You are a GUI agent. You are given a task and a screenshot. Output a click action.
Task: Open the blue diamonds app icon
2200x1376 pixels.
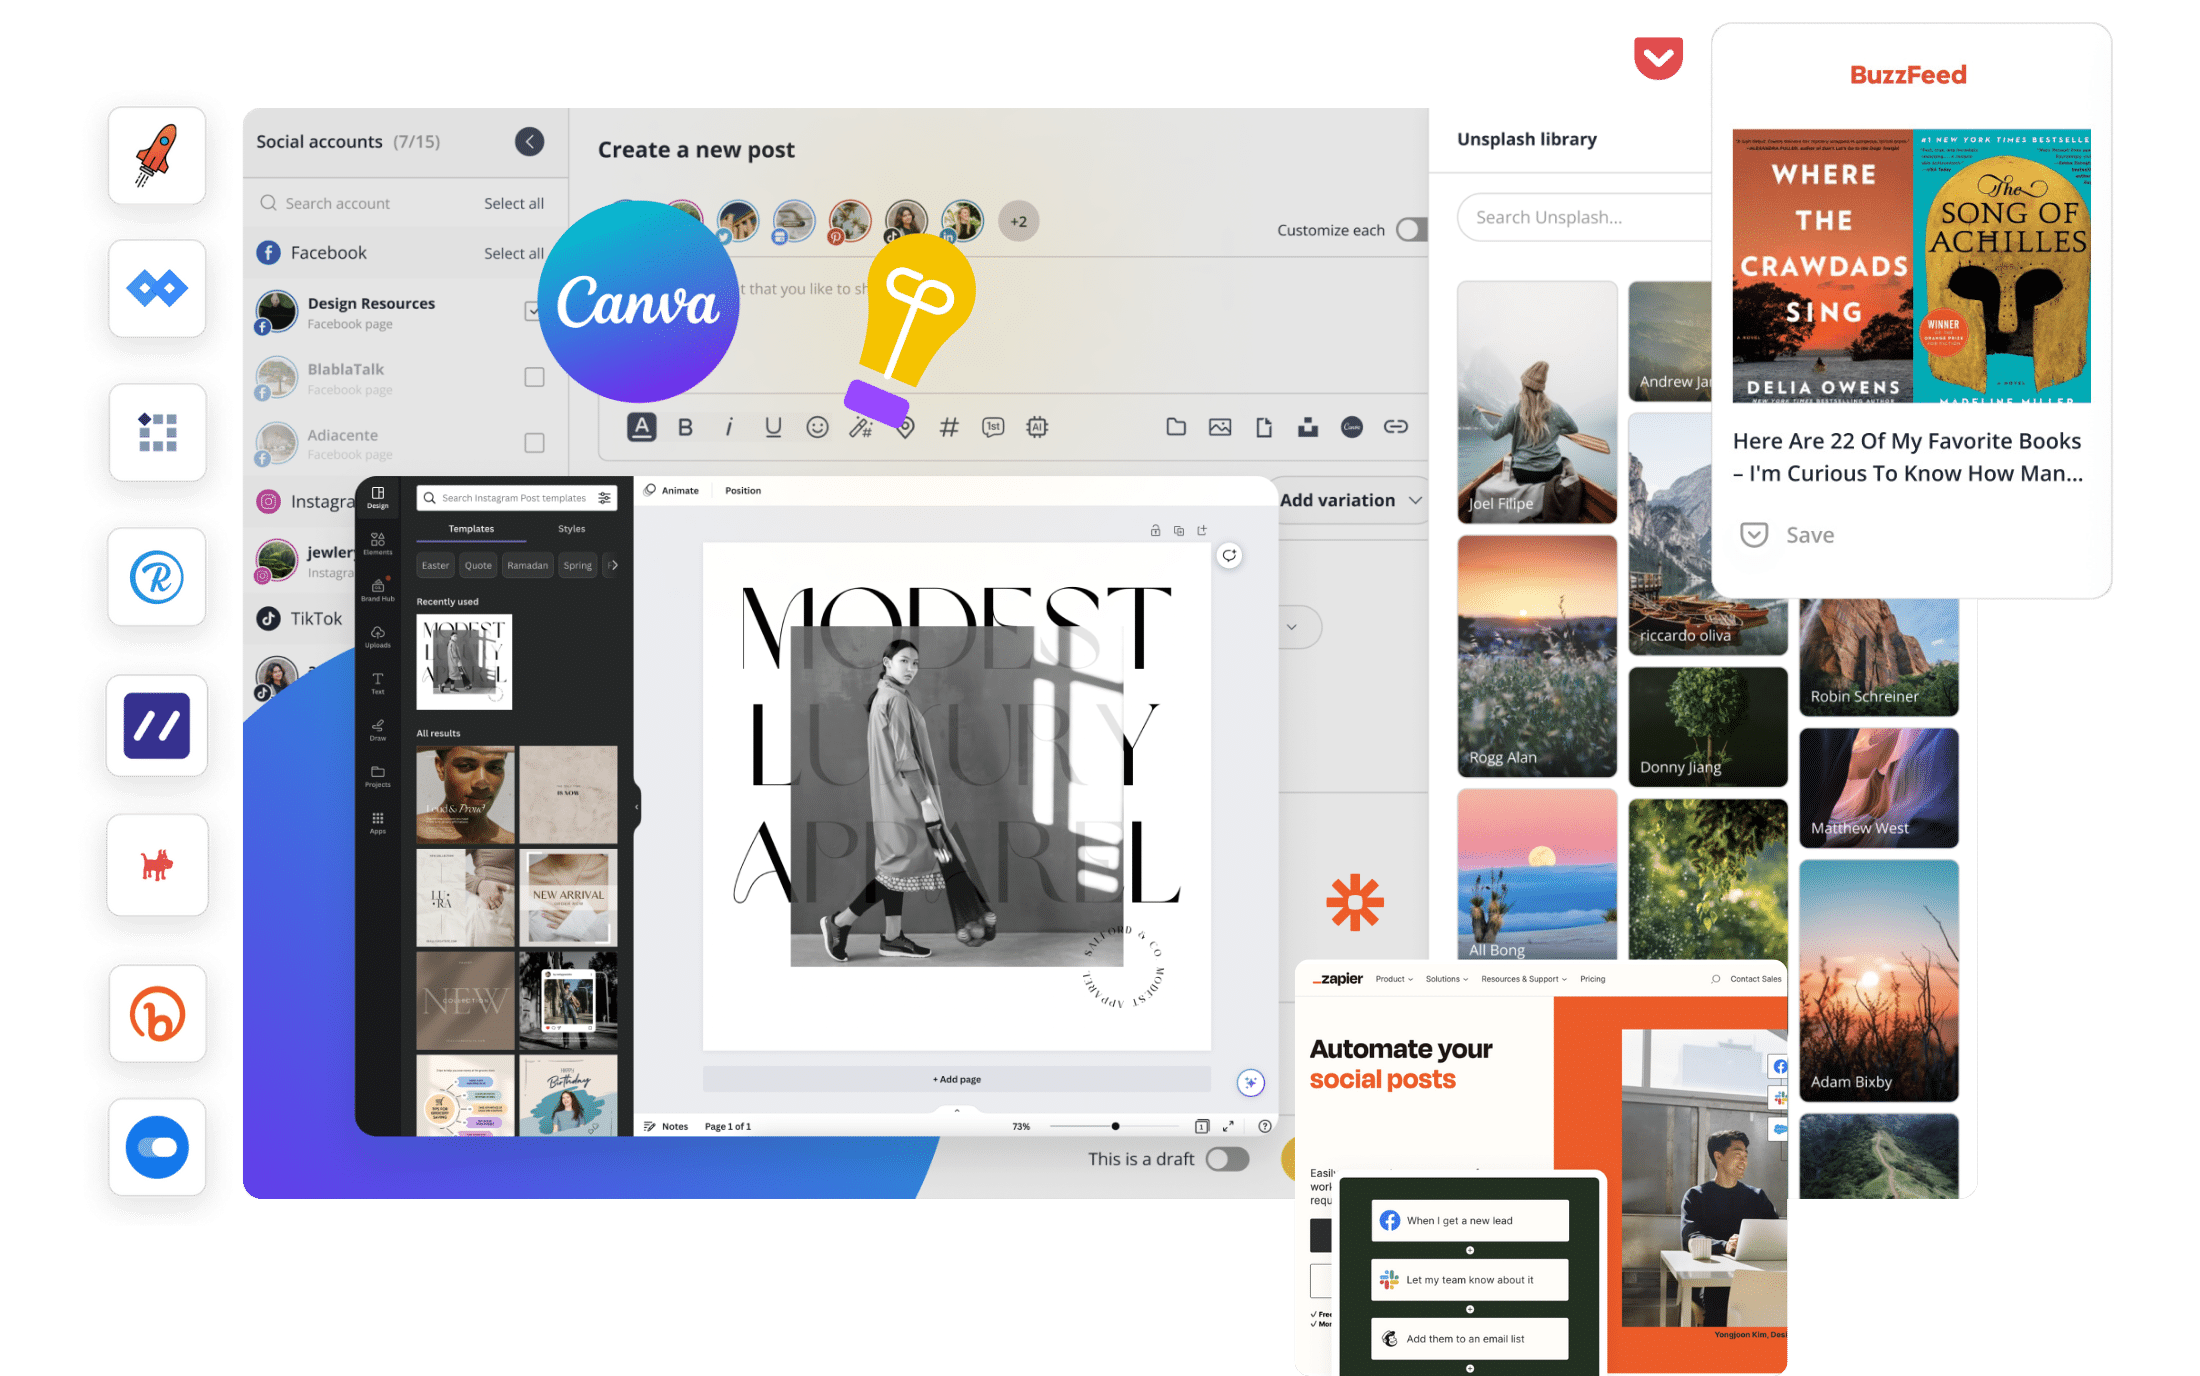(x=157, y=289)
